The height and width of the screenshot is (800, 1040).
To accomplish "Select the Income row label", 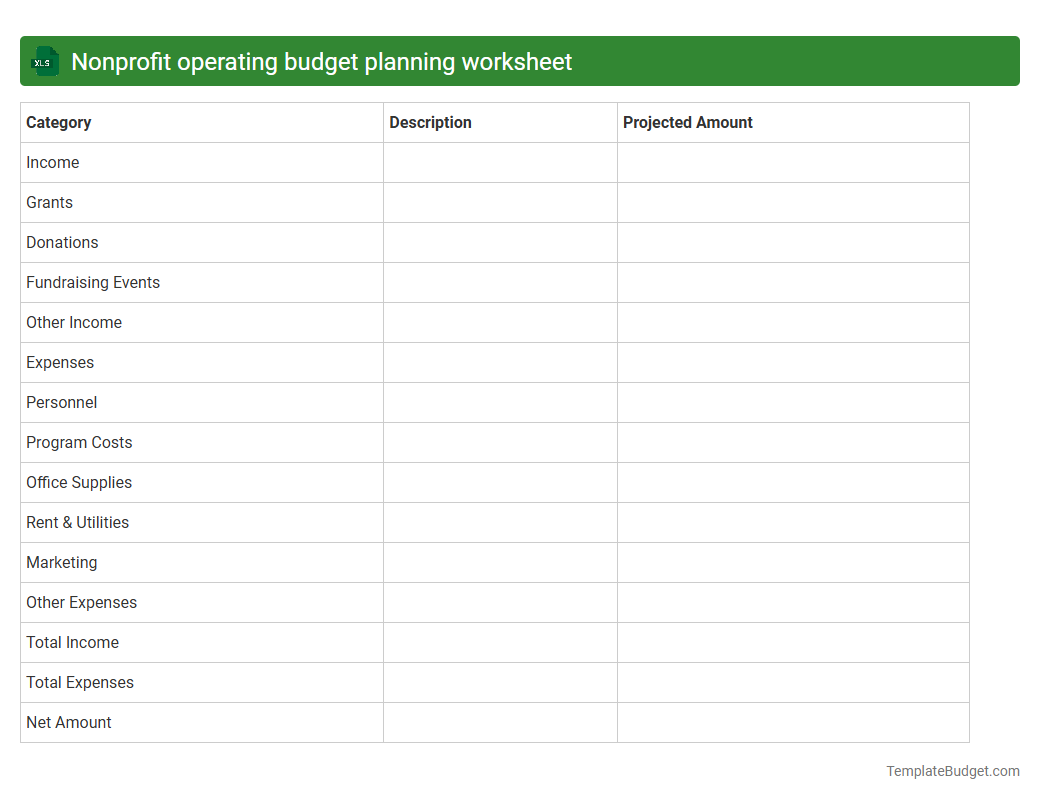I will [x=52, y=162].
